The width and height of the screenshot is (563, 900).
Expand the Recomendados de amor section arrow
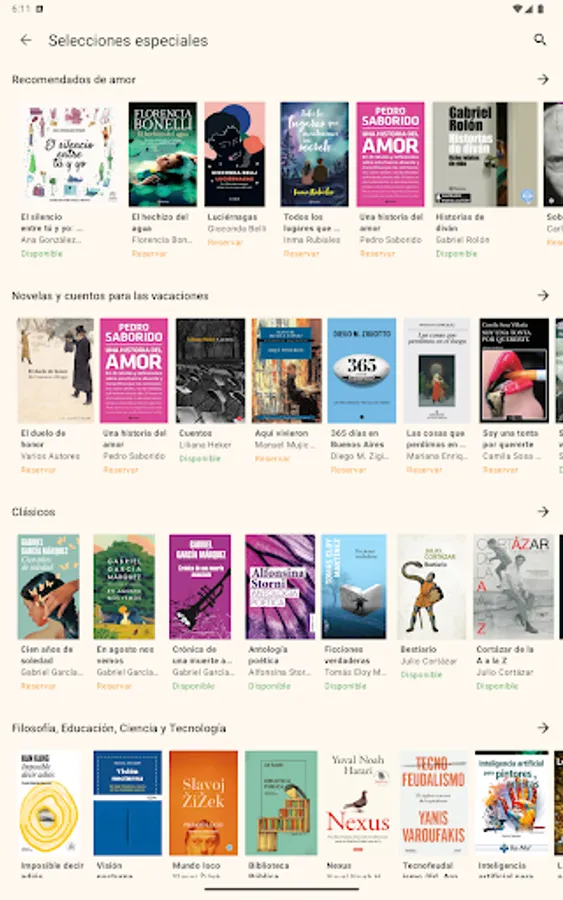tap(543, 79)
